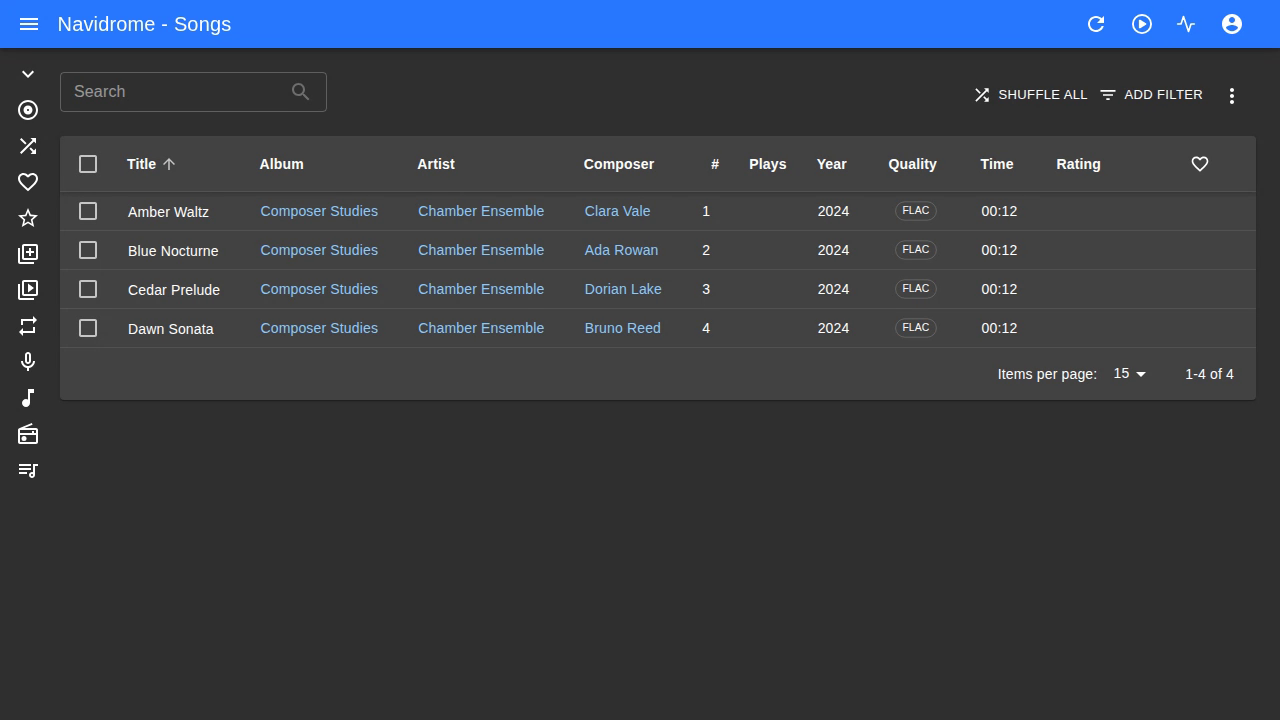Check the Dawn Sonata row checkbox

[88, 328]
